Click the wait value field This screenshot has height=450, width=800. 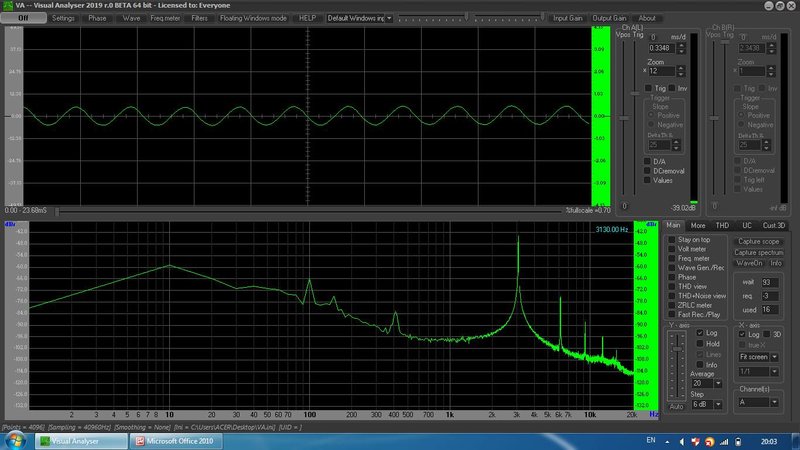point(769,282)
